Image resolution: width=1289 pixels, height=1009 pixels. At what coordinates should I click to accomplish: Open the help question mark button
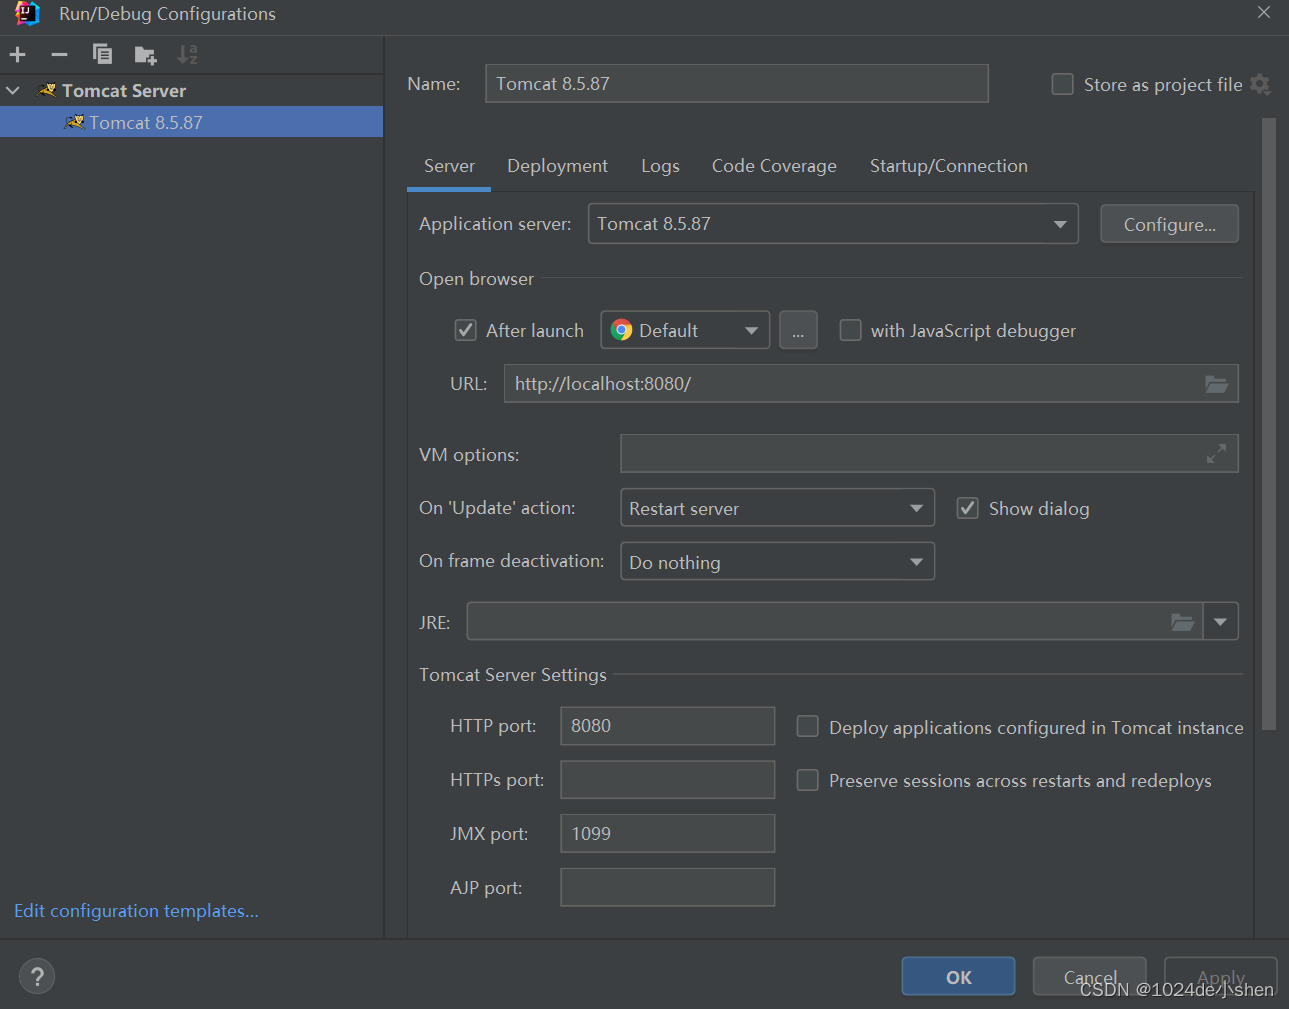coord(37,977)
